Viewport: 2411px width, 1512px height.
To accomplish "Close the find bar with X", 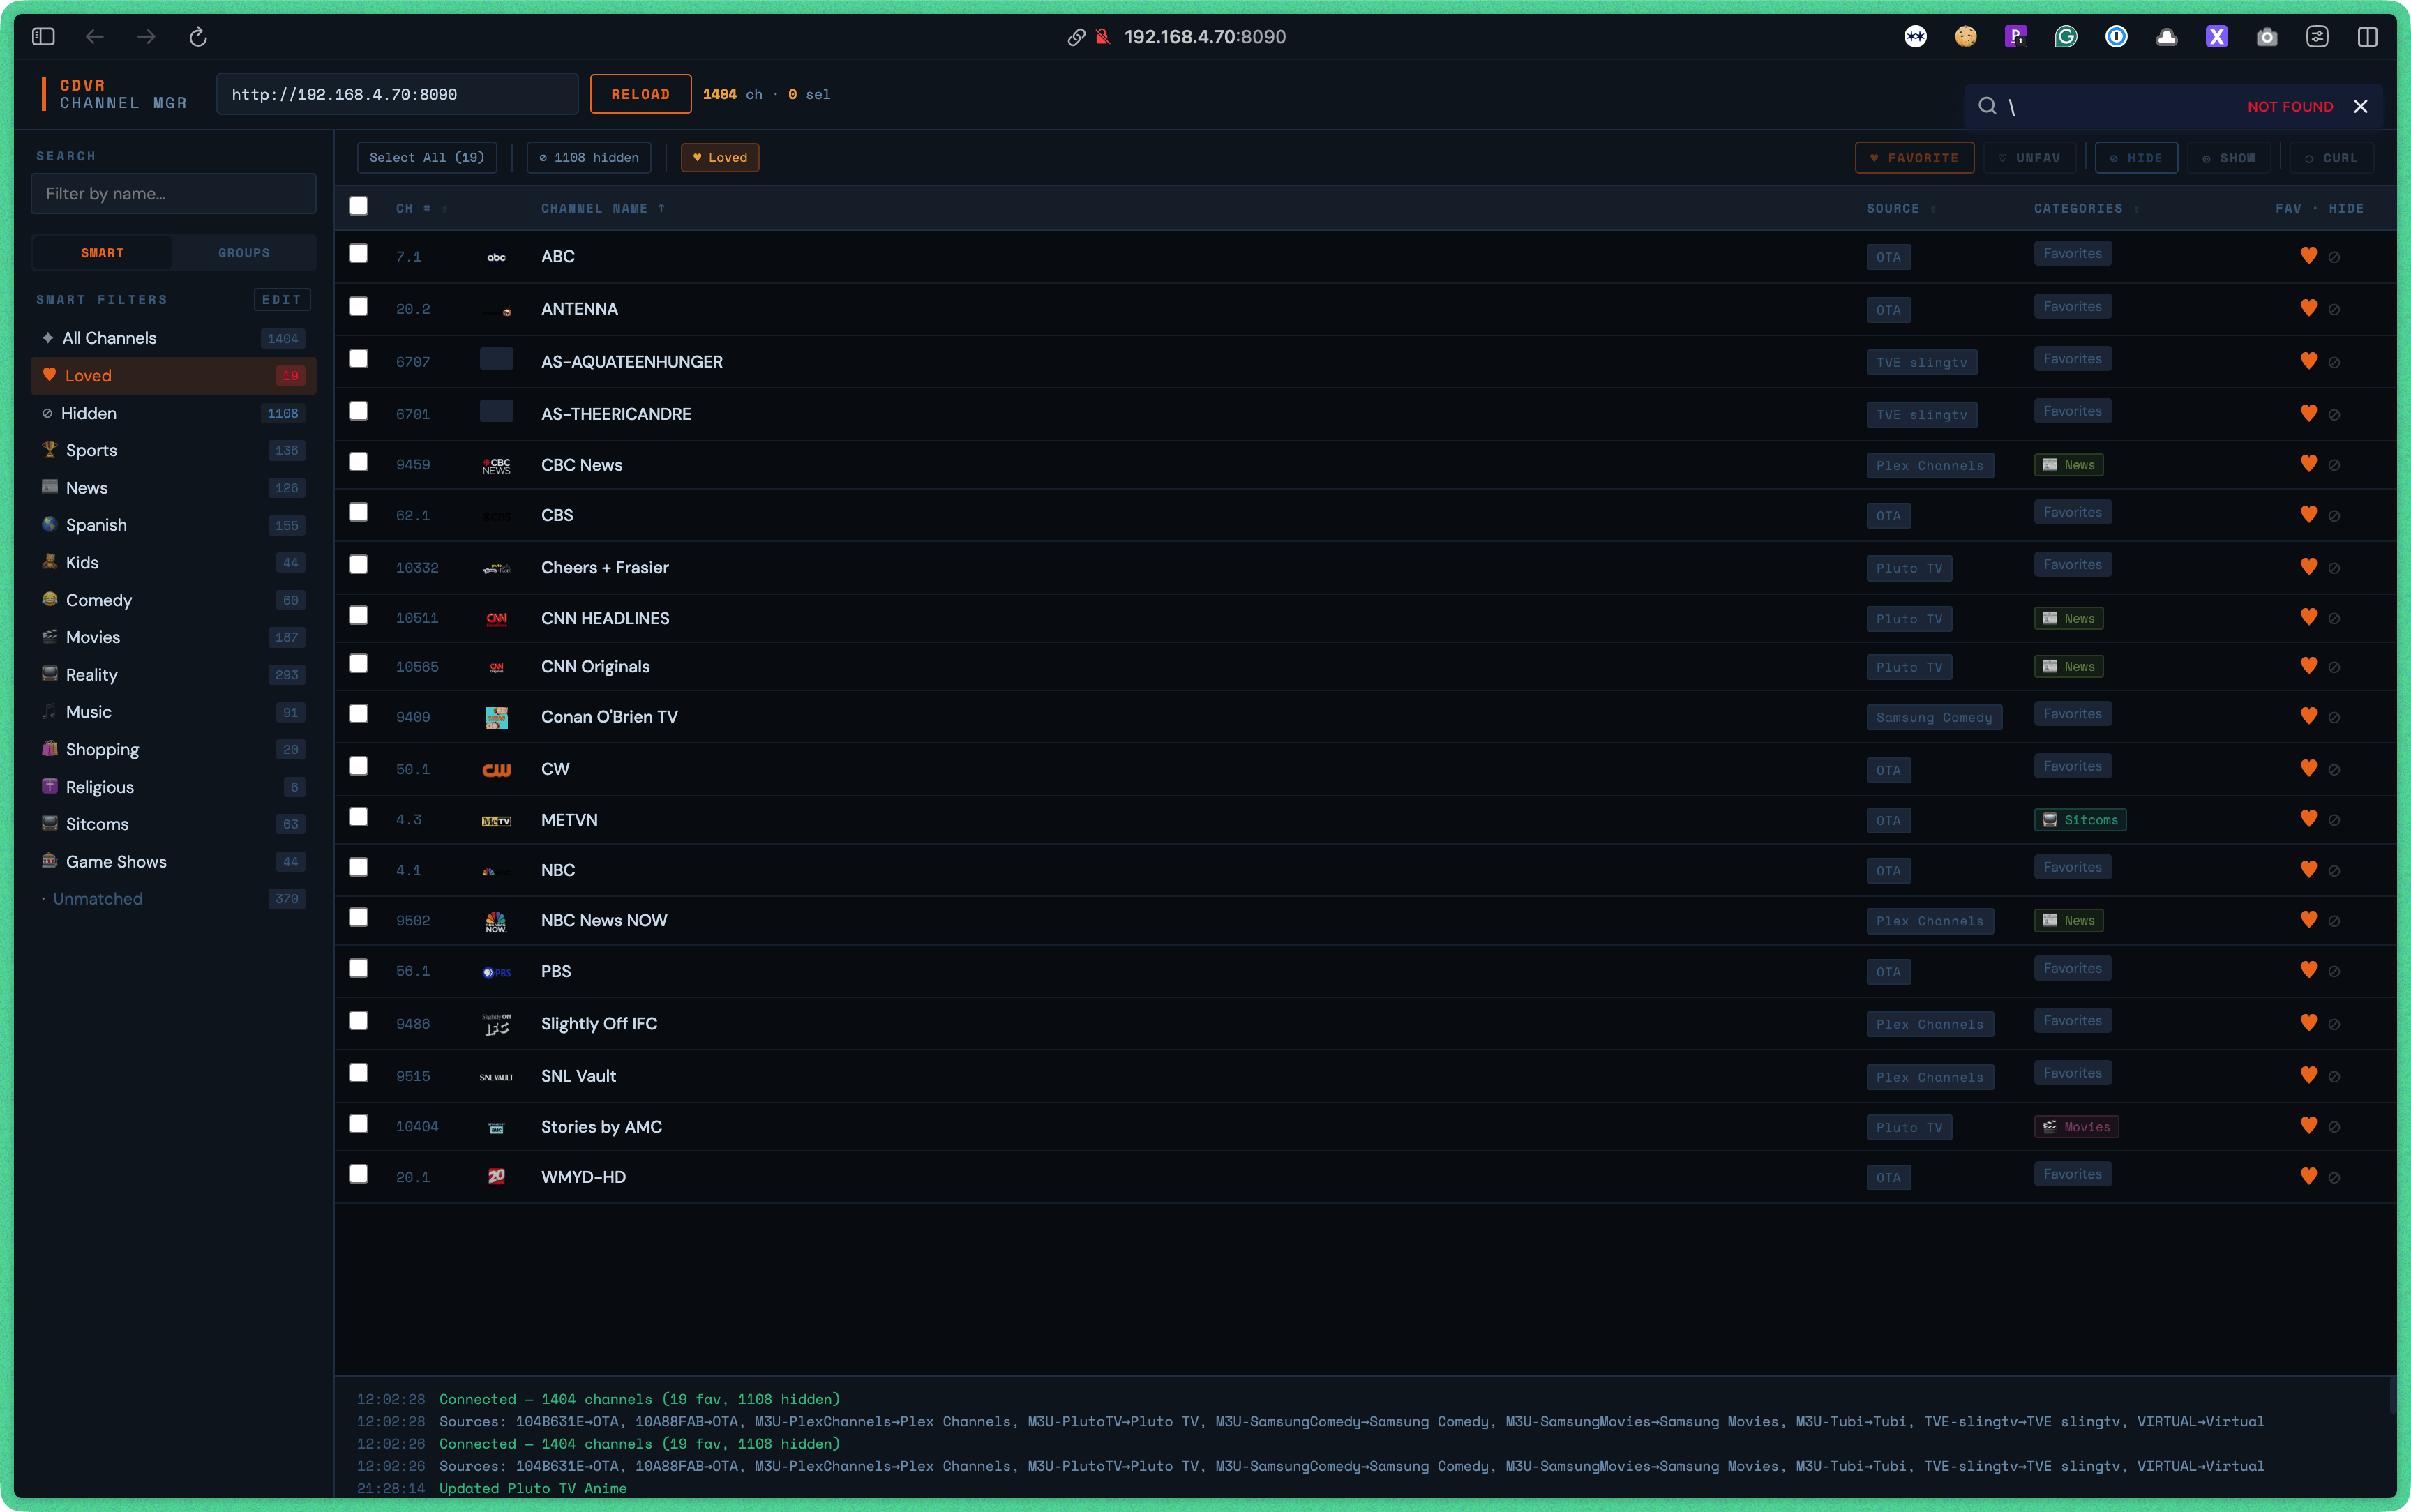I will tap(2360, 106).
